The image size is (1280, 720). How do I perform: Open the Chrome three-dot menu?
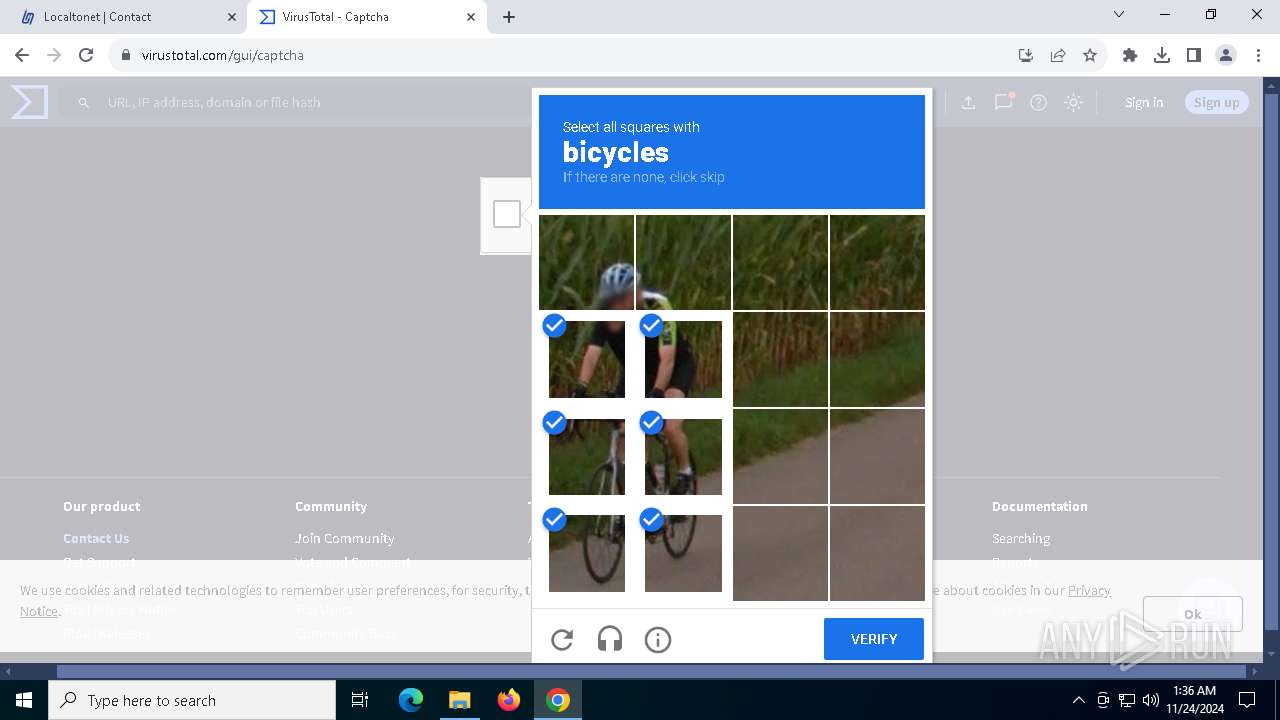pyautogui.click(x=1258, y=55)
